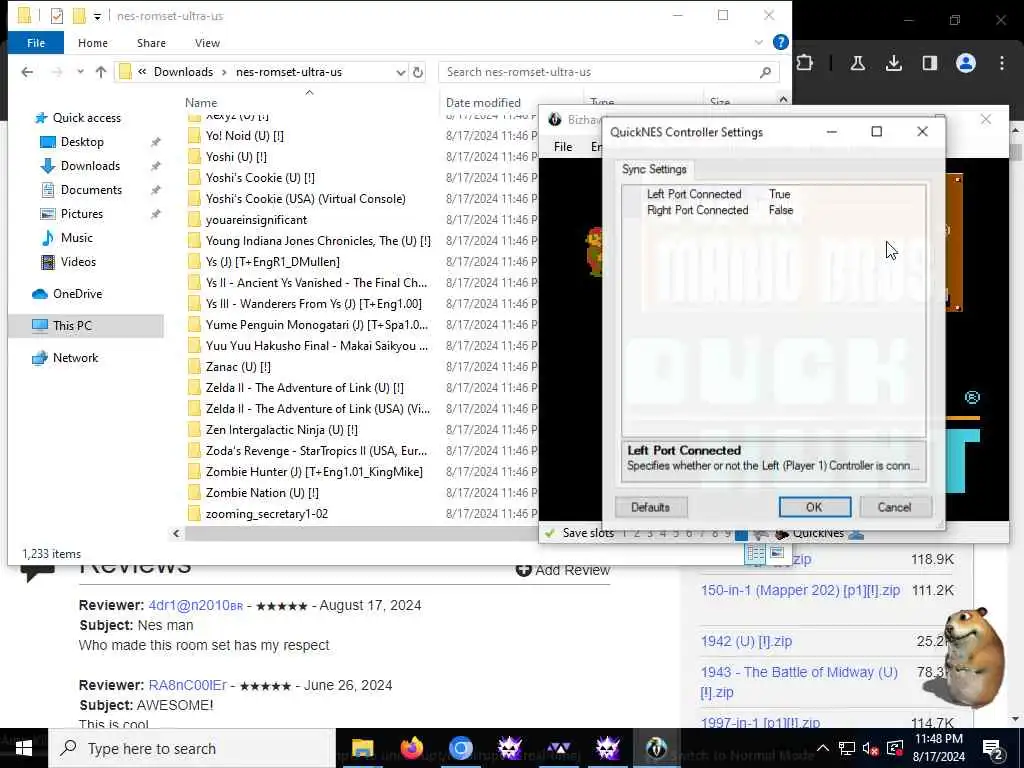Select Desktop in the navigation pane
Screen dimensions: 1024x768
pos(82,142)
